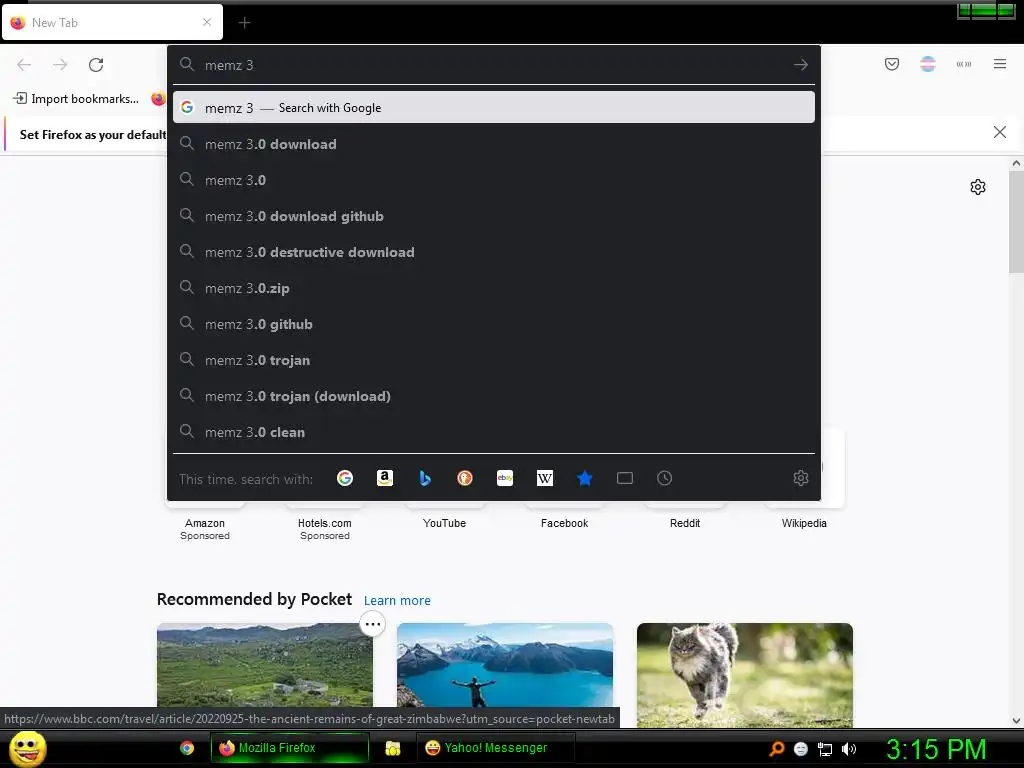Choose 'memz 3 — Search with Google' result
The width and height of the screenshot is (1024, 768).
(494, 108)
